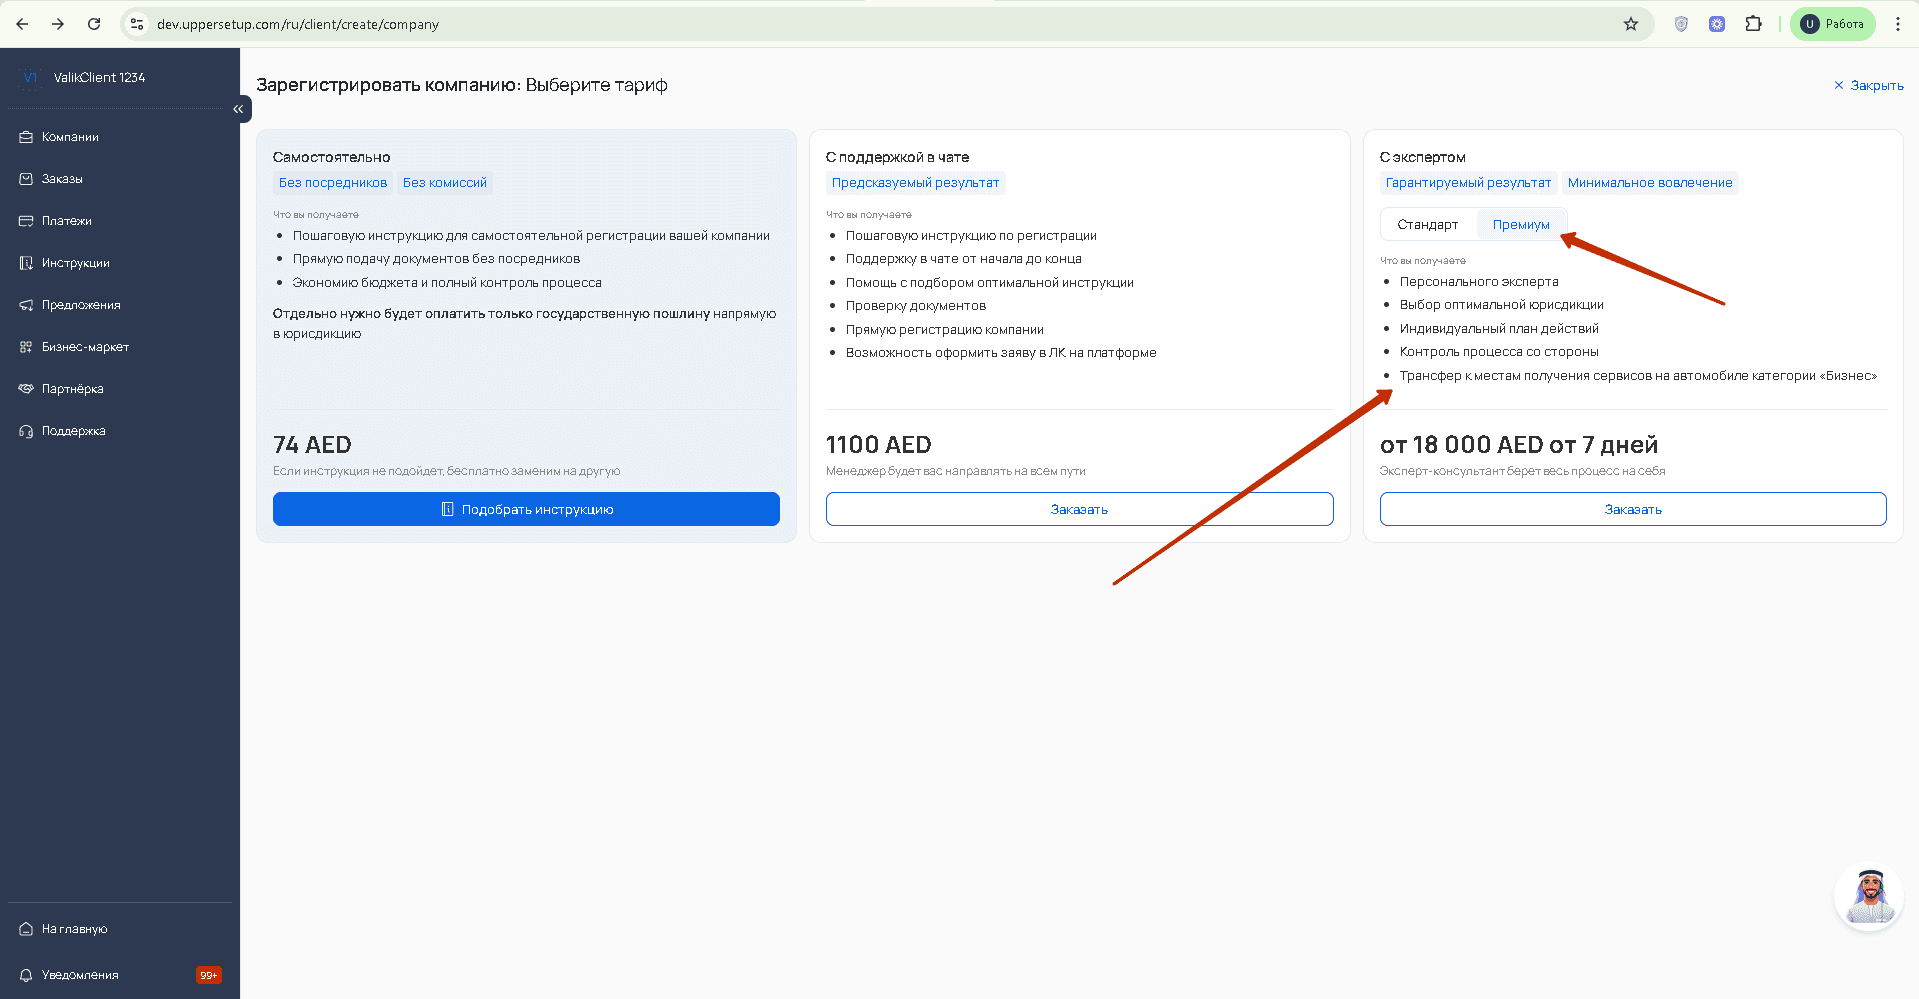Open the purple extension icon
1919x999 pixels.
[1717, 24]
